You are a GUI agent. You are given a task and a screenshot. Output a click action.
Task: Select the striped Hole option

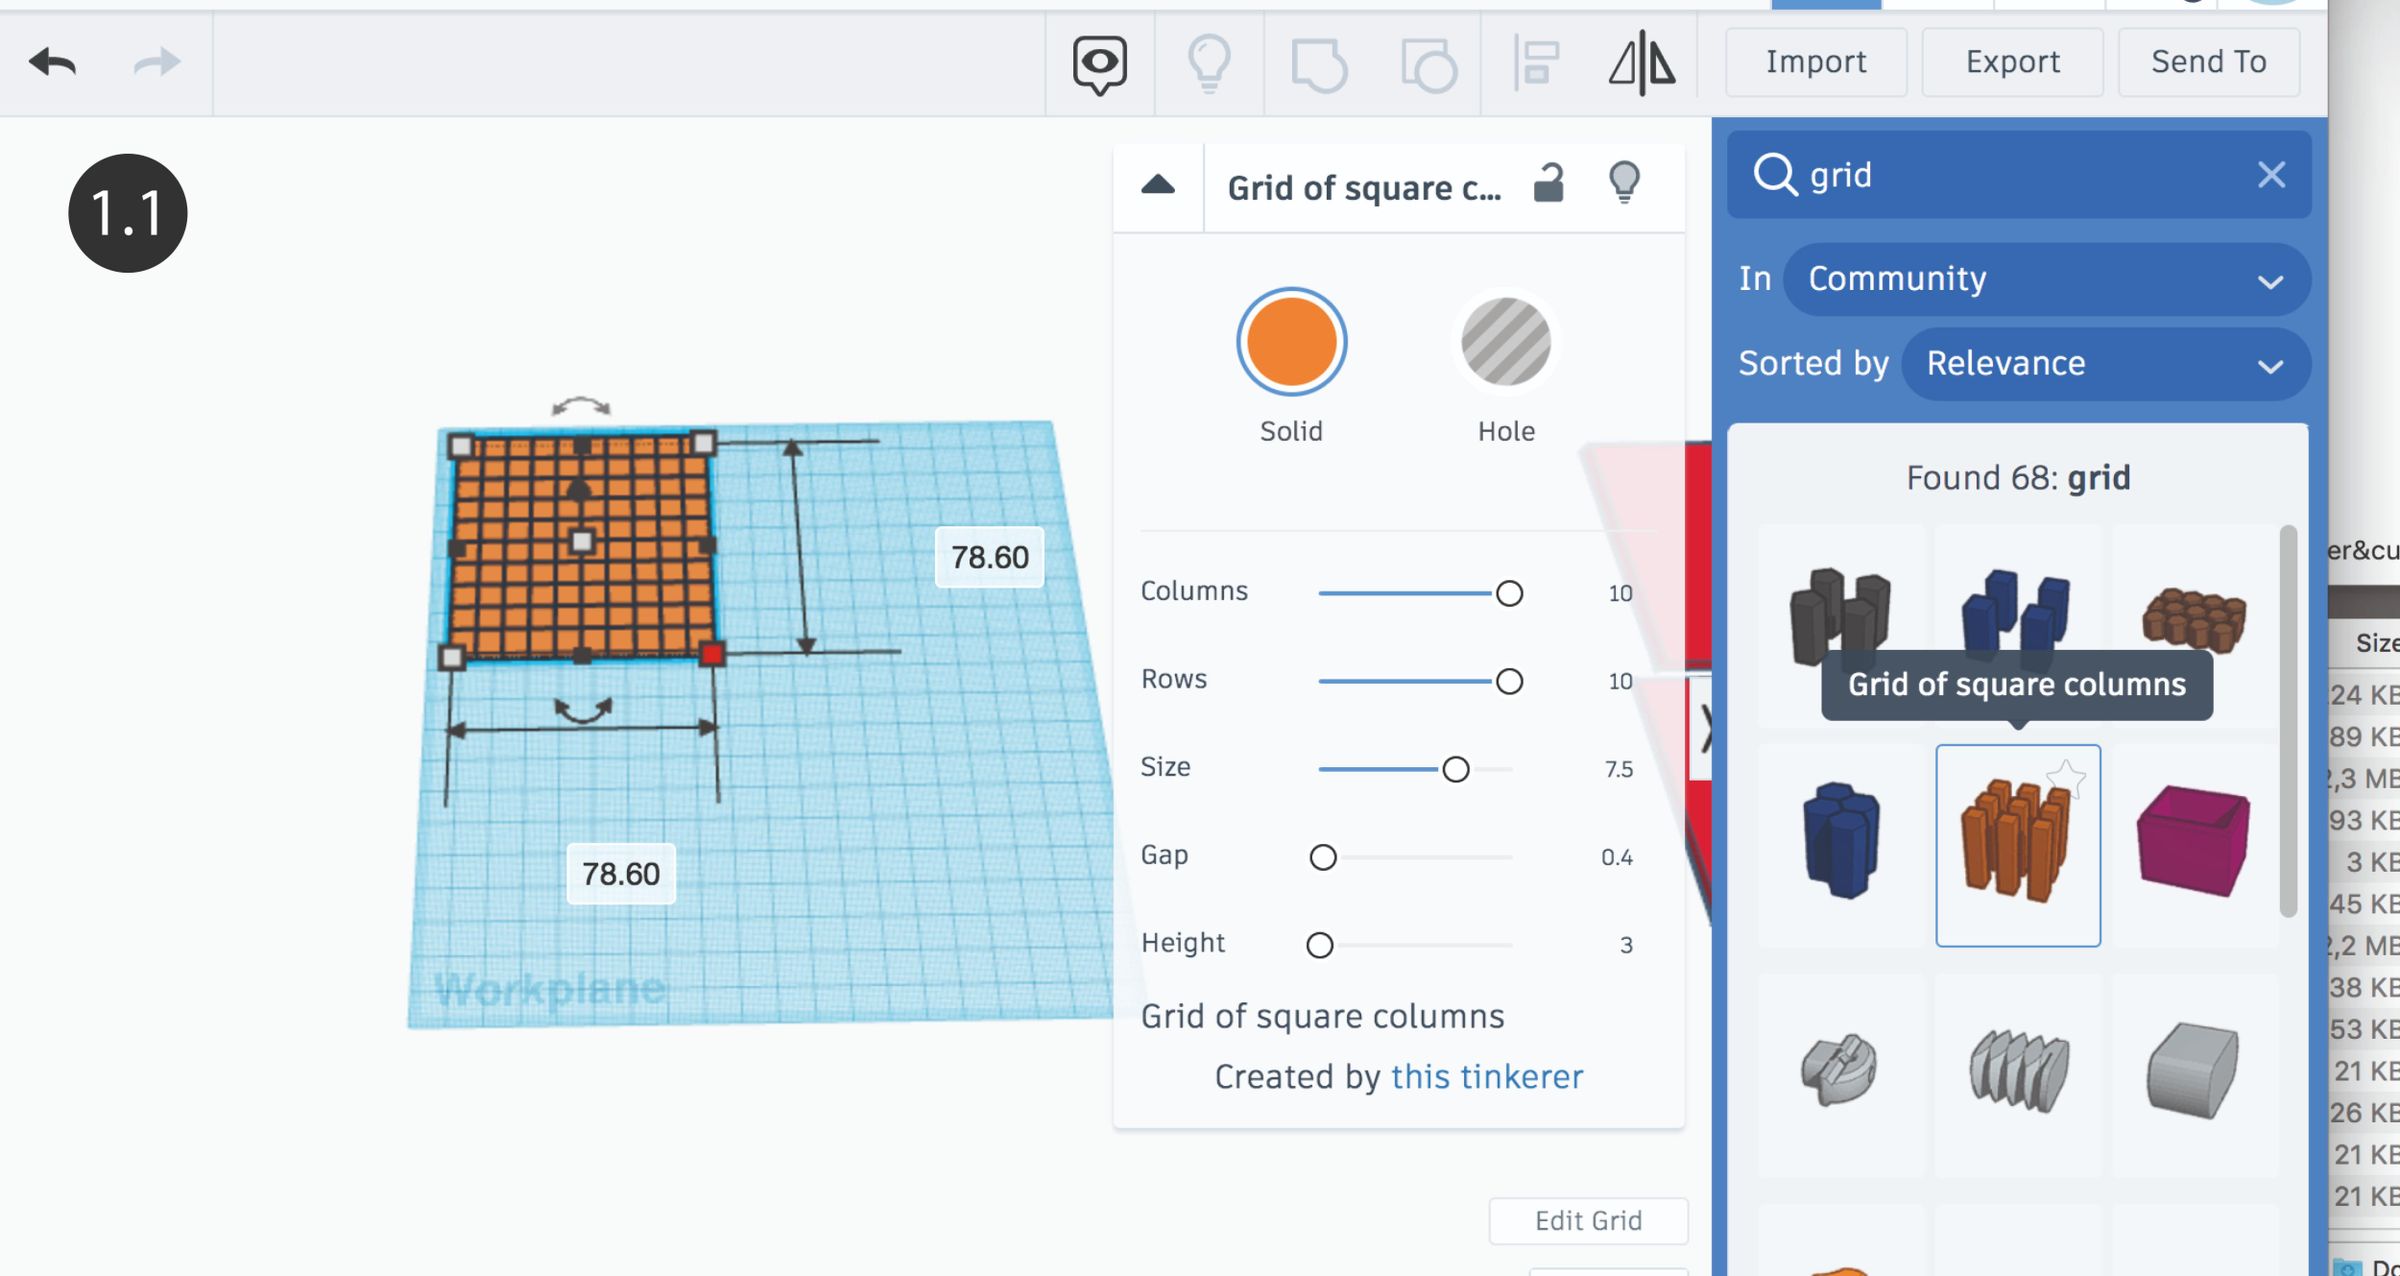pyautogui.click(x=1506, y=342)
